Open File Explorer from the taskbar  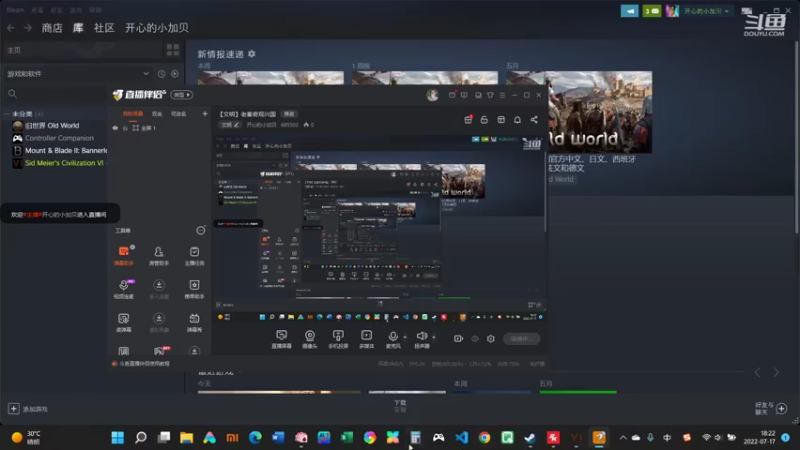pos(187,438)
